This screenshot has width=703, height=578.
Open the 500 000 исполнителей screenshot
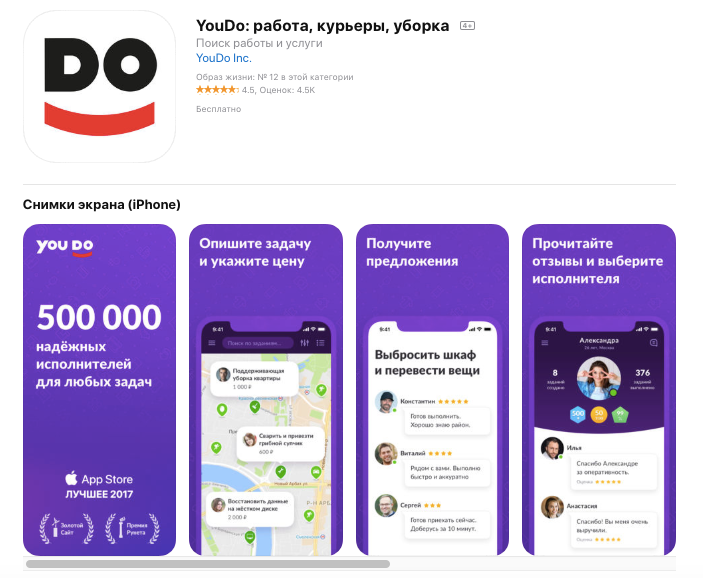click(100, 390)
